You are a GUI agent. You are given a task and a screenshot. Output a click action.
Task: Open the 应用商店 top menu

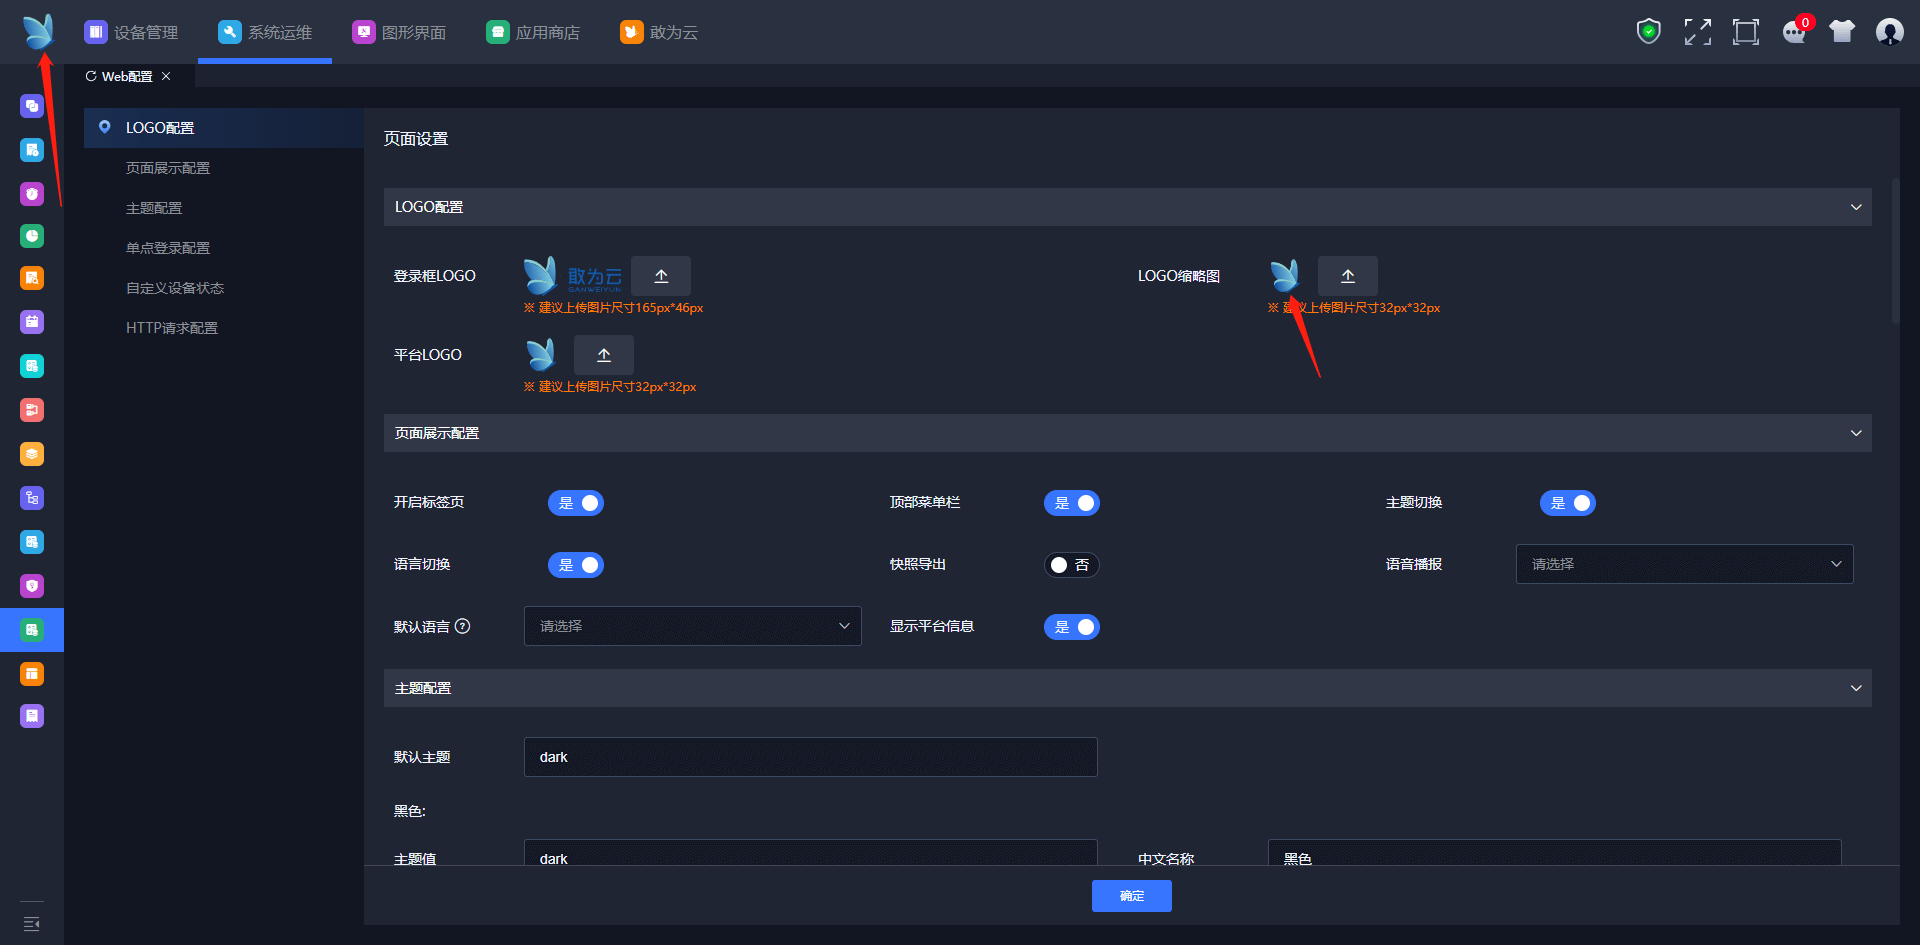pos(533,32)
